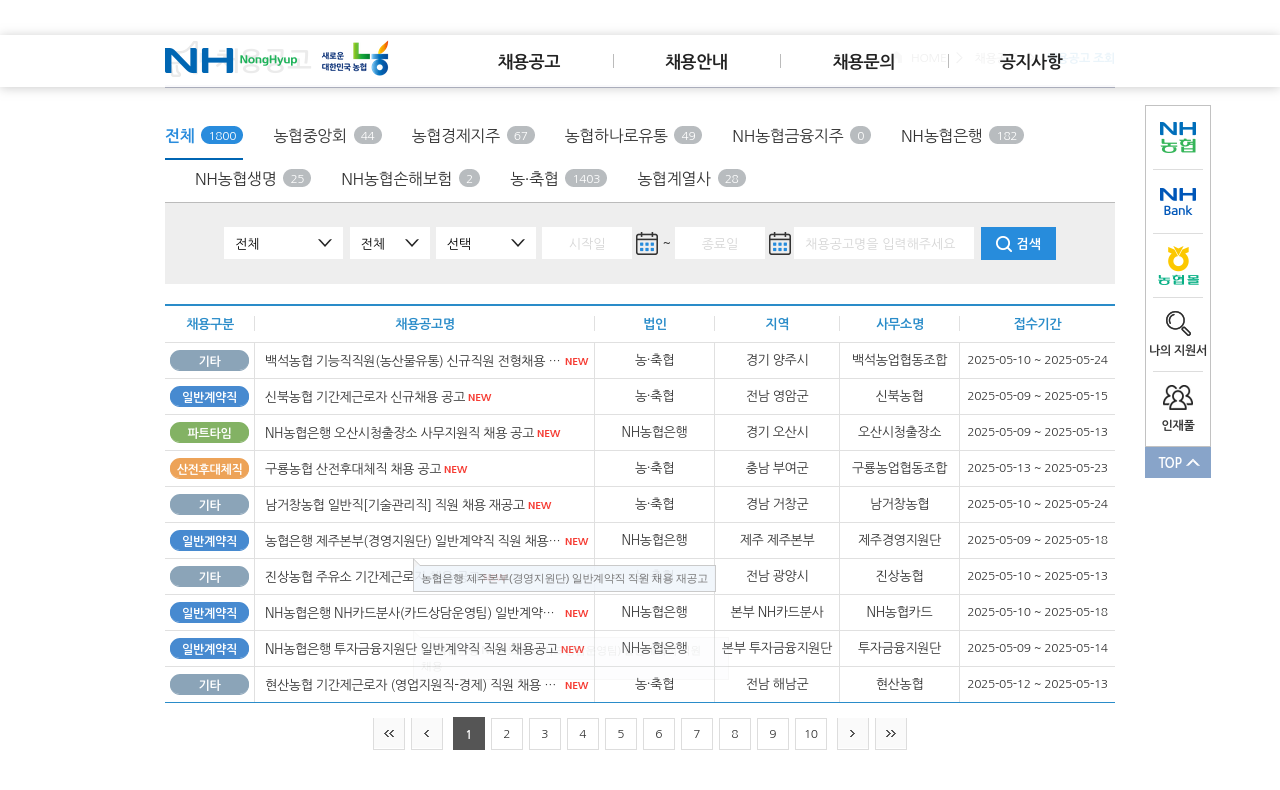Click the NH Bank sidebar icon
The image size is (1280, 790).
coord(1178,202)
